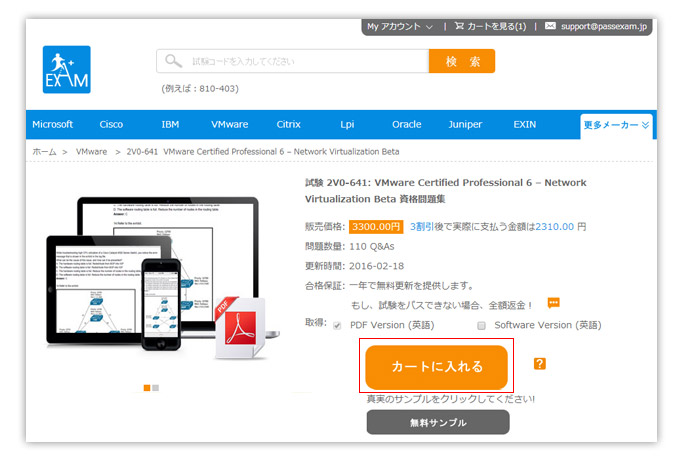Click the support@passexam.jp email link

[604, 26]
